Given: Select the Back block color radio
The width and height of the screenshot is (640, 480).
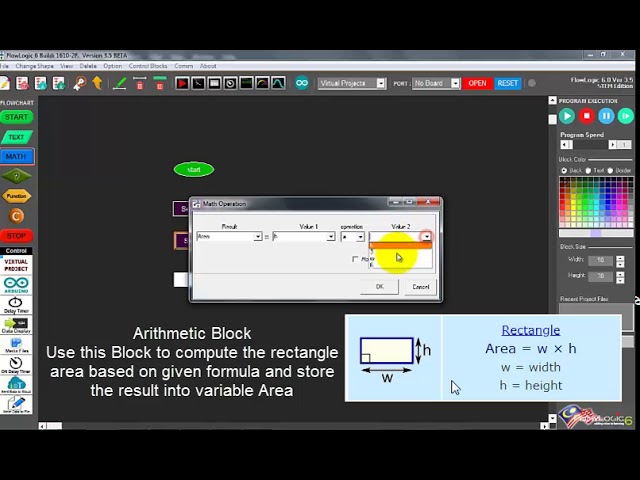Looking at the screenshot, I should pyautogui.click(x=564, y=171).
